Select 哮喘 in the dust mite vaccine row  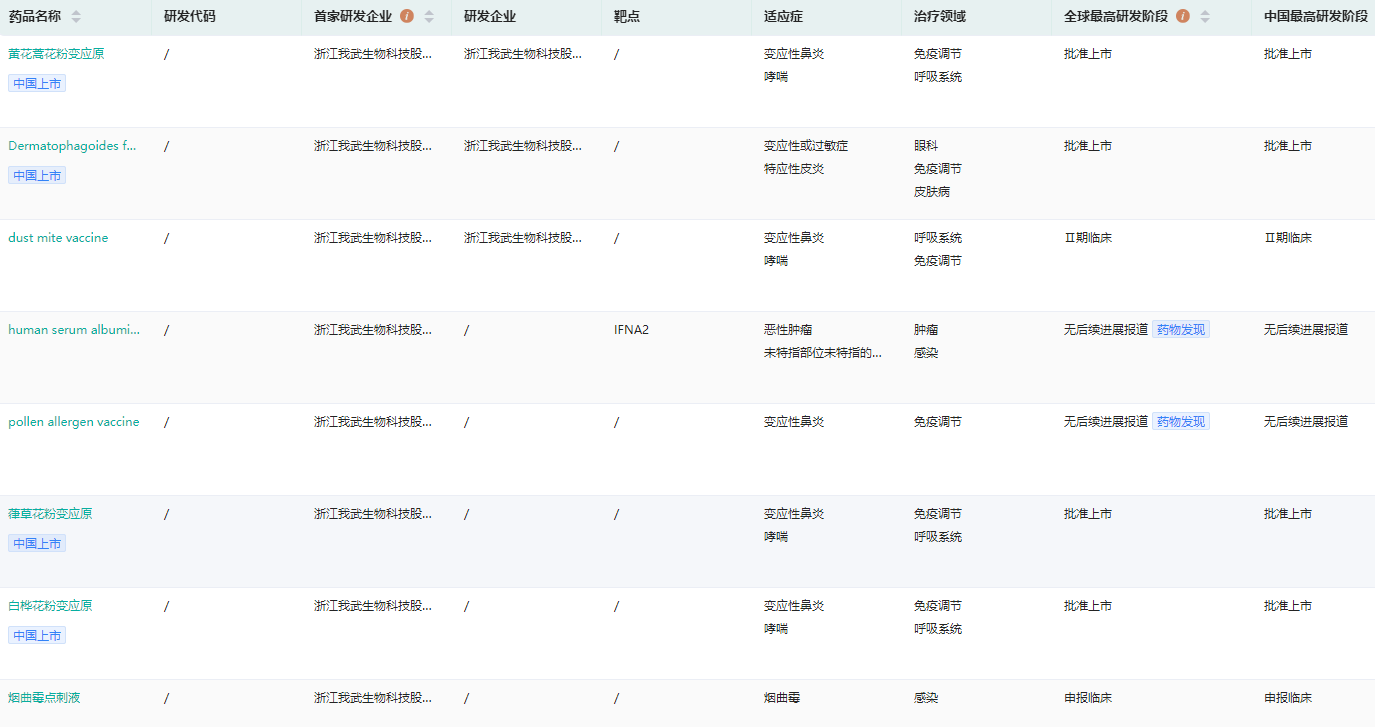tap(776, 261)
